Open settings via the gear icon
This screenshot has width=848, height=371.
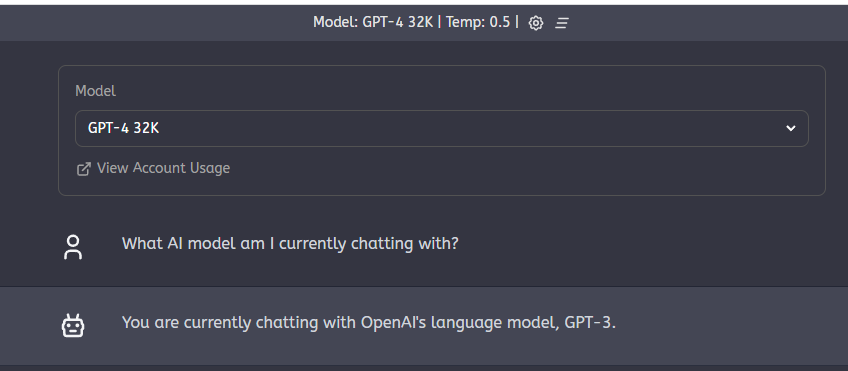point(535,23)
